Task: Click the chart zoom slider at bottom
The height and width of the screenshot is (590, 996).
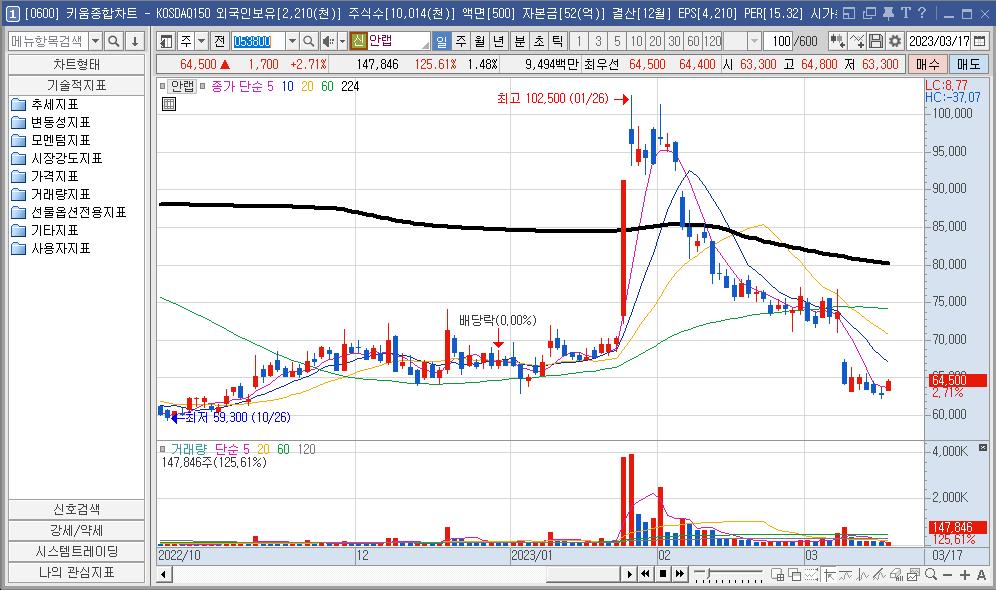Action: click(x=728, y=575)
